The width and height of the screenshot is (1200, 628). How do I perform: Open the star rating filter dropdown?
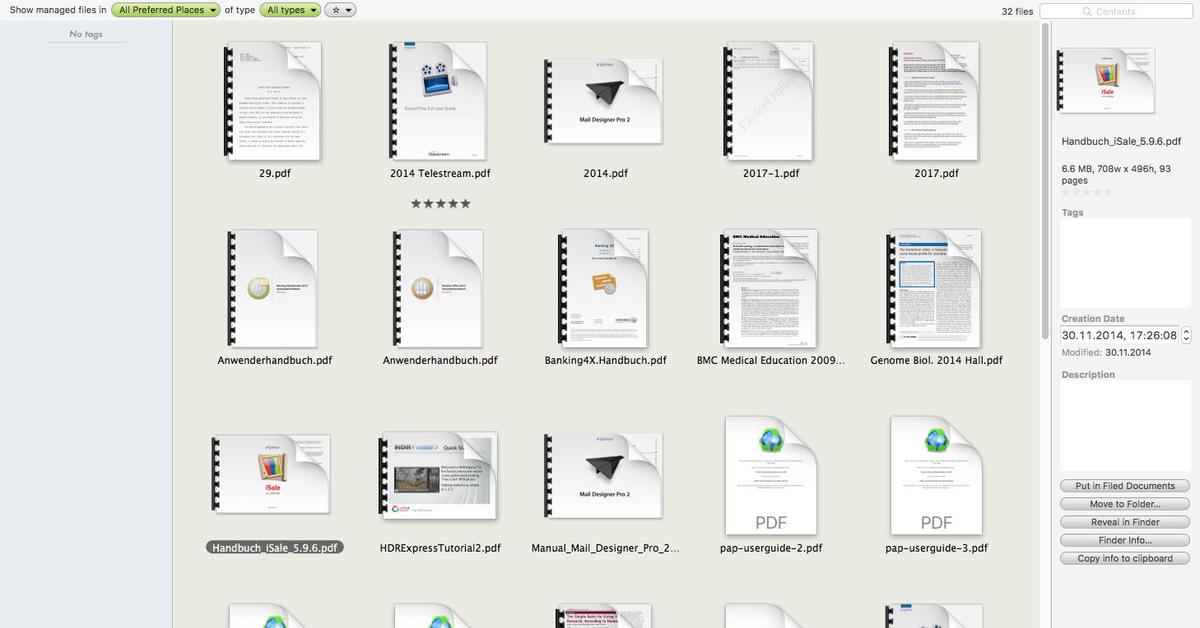[340, 10]
